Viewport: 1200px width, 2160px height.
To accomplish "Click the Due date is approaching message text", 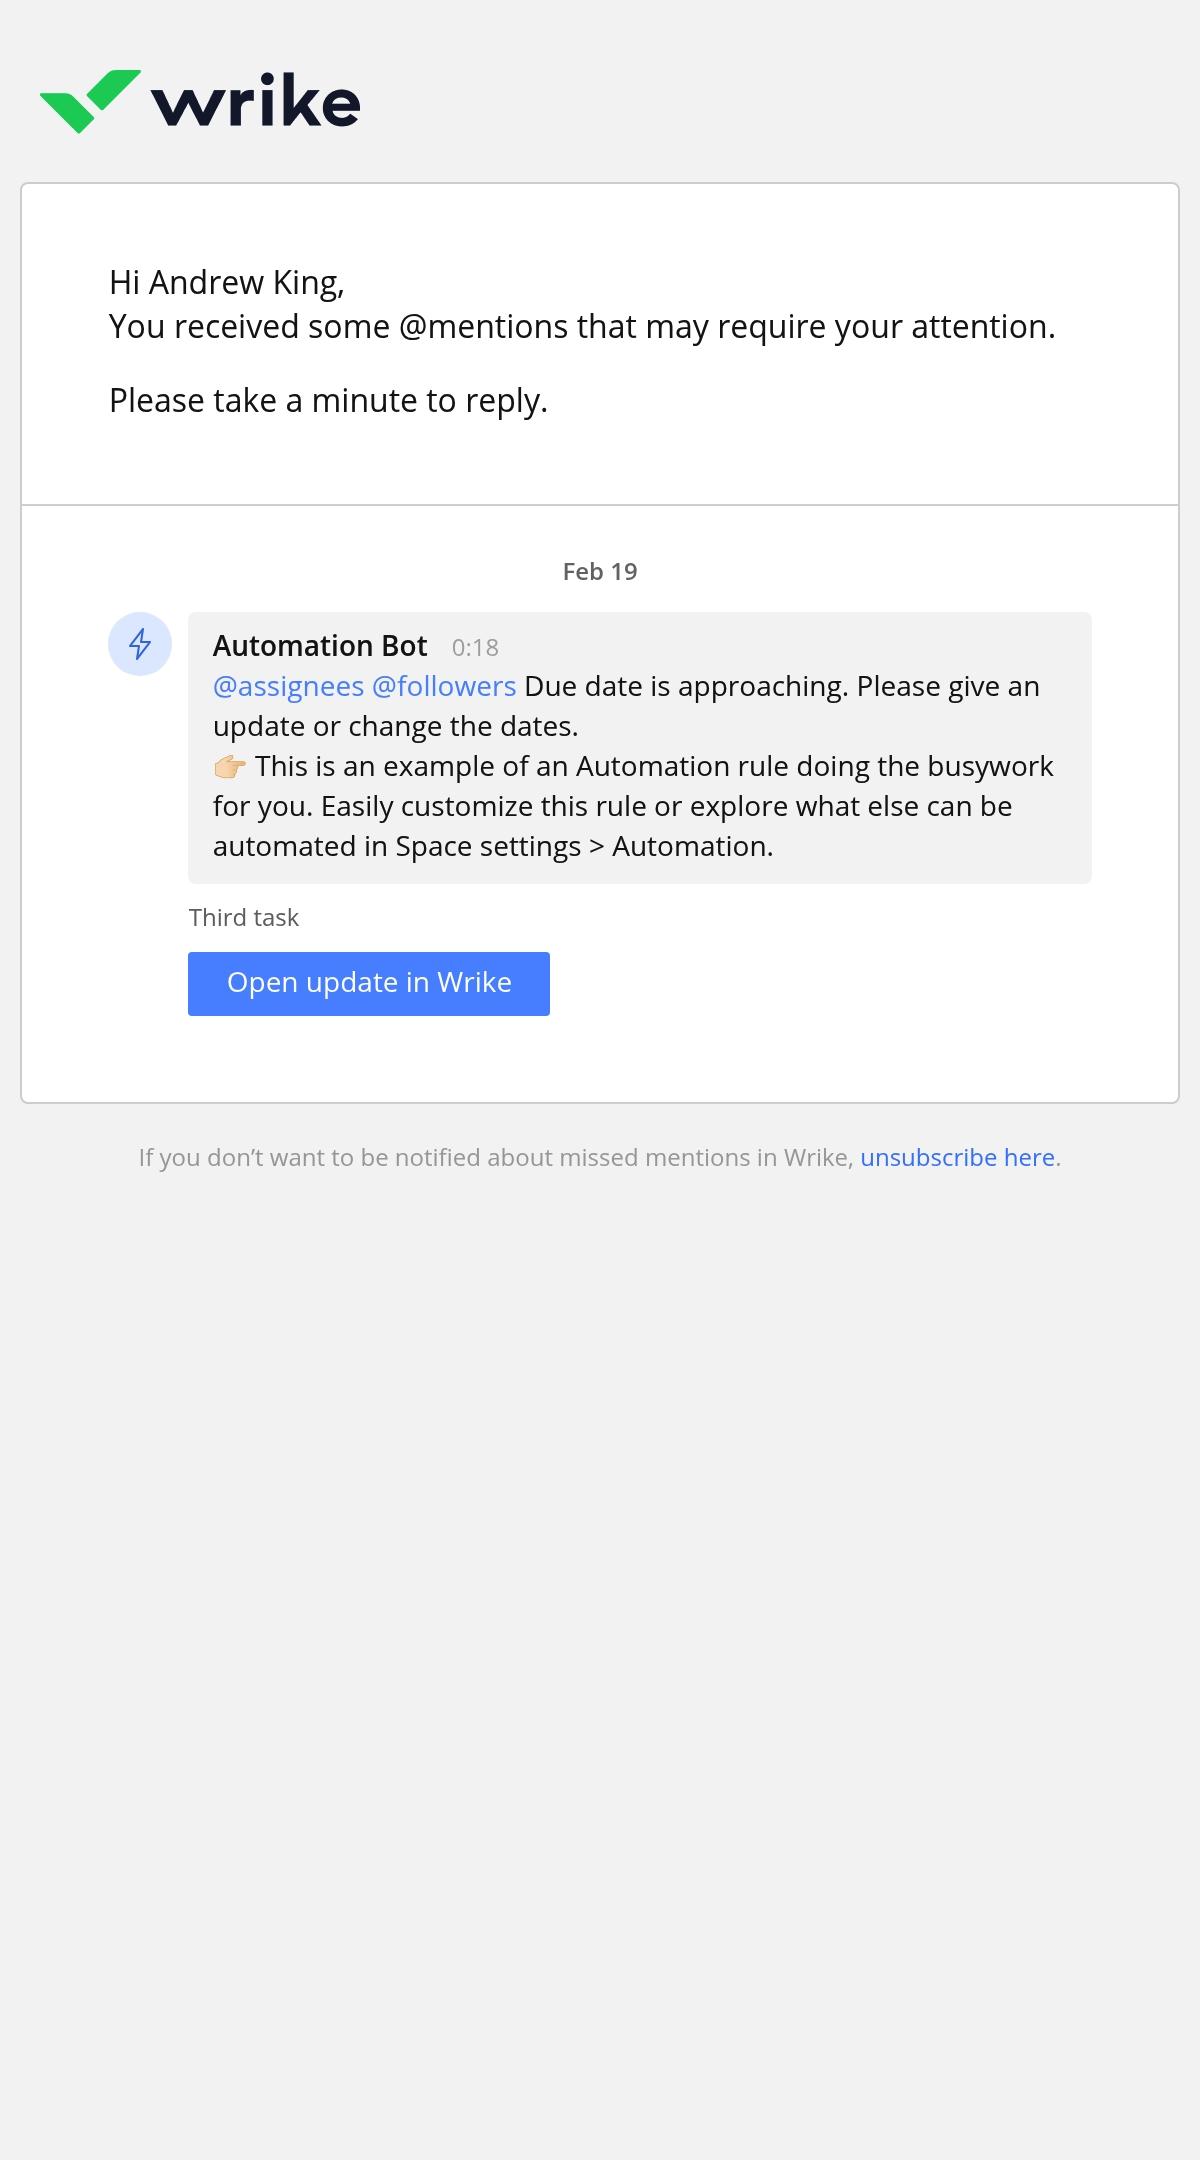I will [626, 706].
